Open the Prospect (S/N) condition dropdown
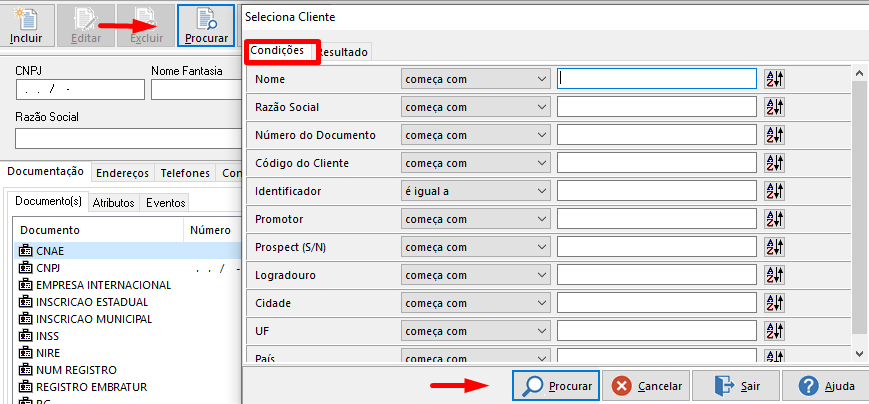The width and height of the screenshot is (869, 404). click(476, 247)
